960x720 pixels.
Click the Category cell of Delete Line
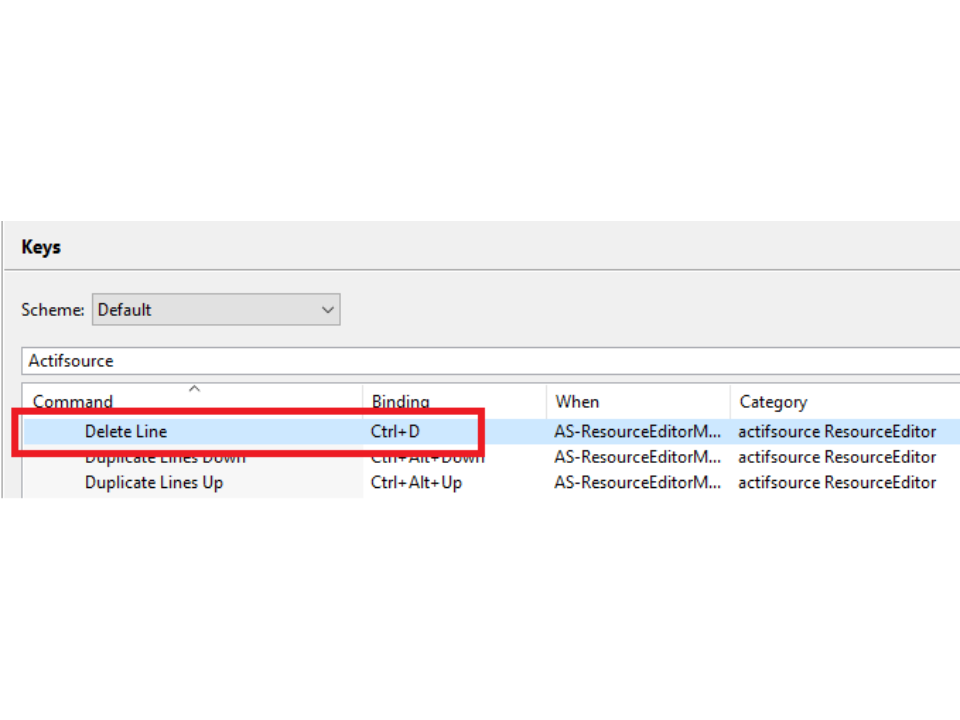point(837,432)
